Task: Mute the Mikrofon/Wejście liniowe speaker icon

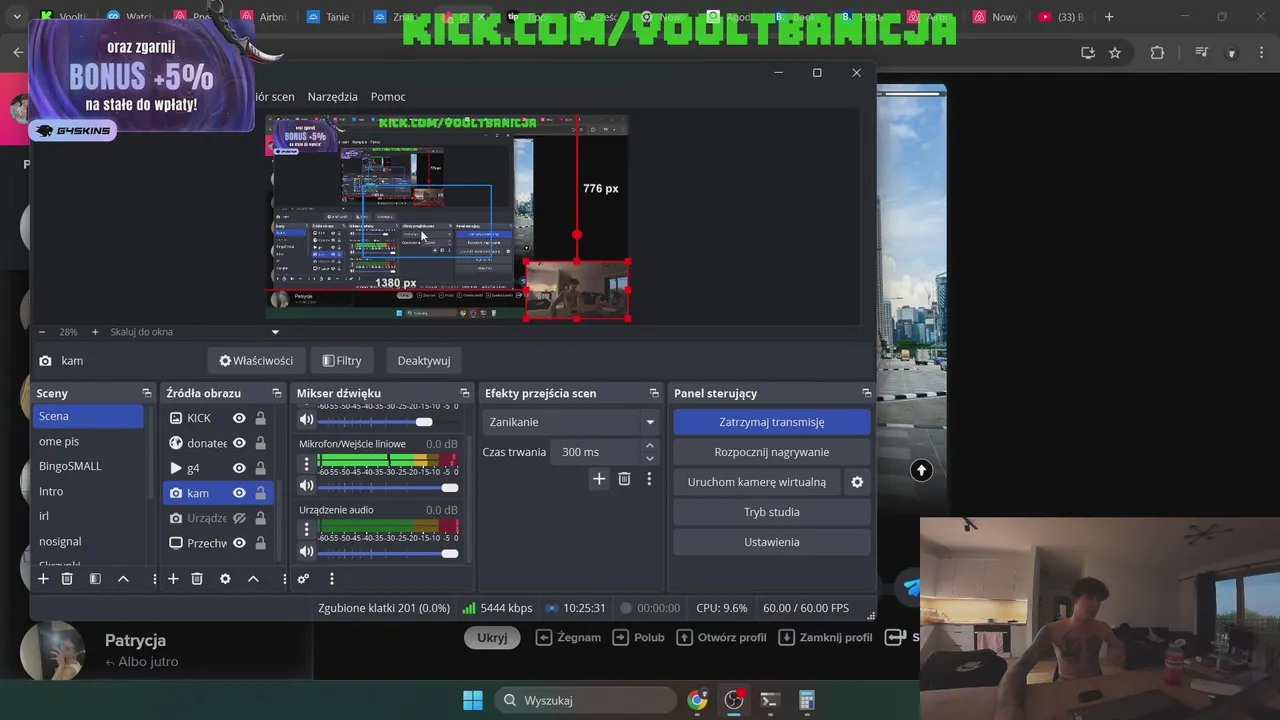Action: point(307,487)
